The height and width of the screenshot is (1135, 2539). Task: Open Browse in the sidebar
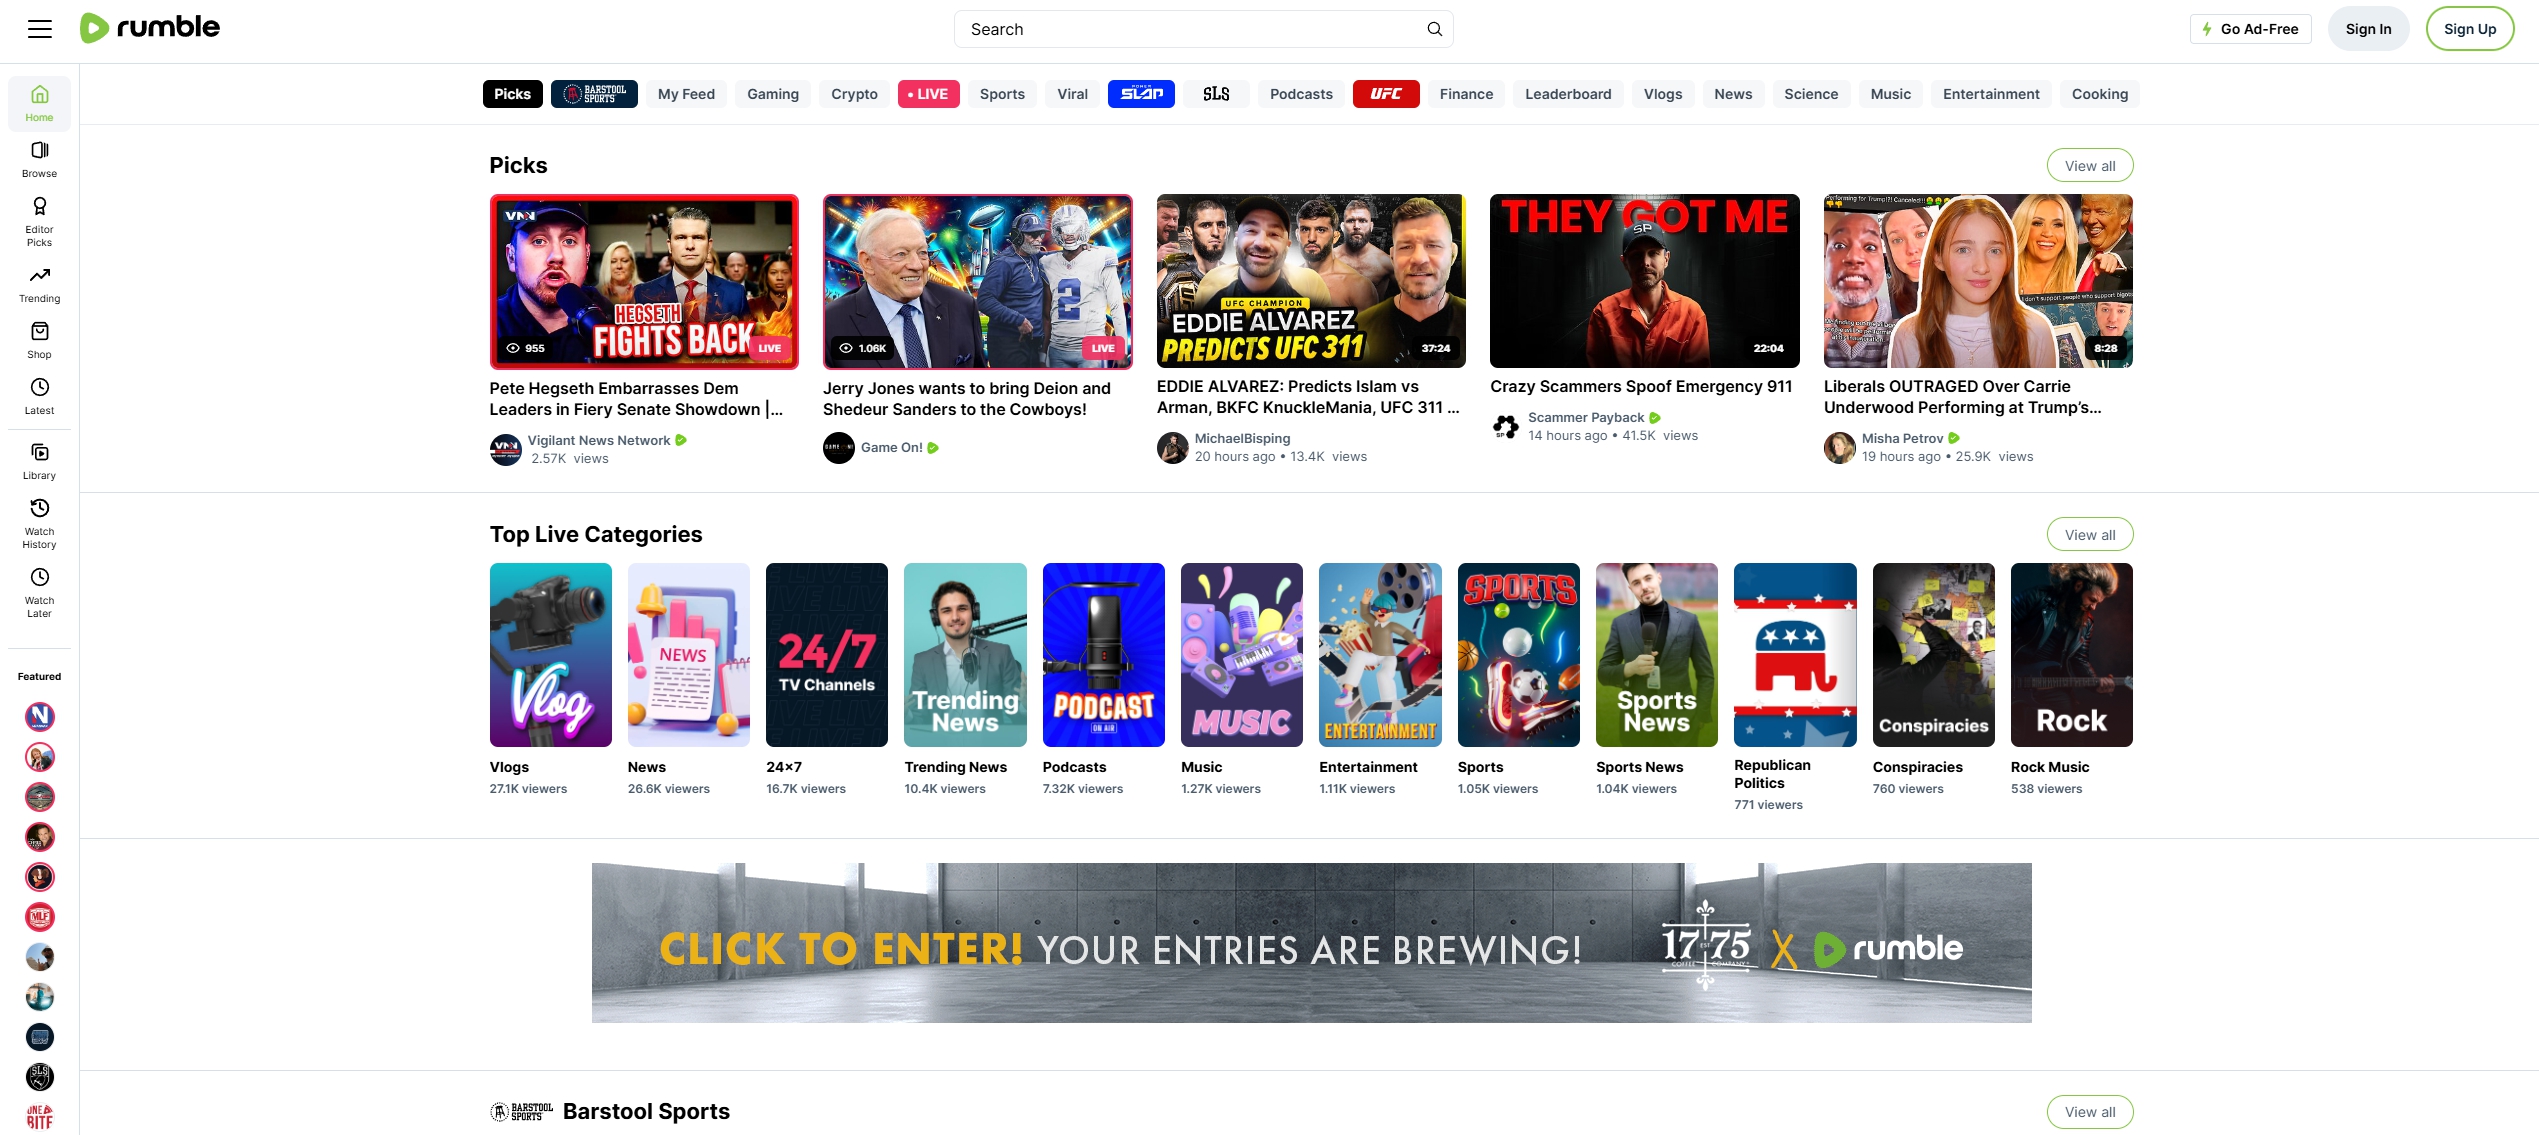point(39,159)
